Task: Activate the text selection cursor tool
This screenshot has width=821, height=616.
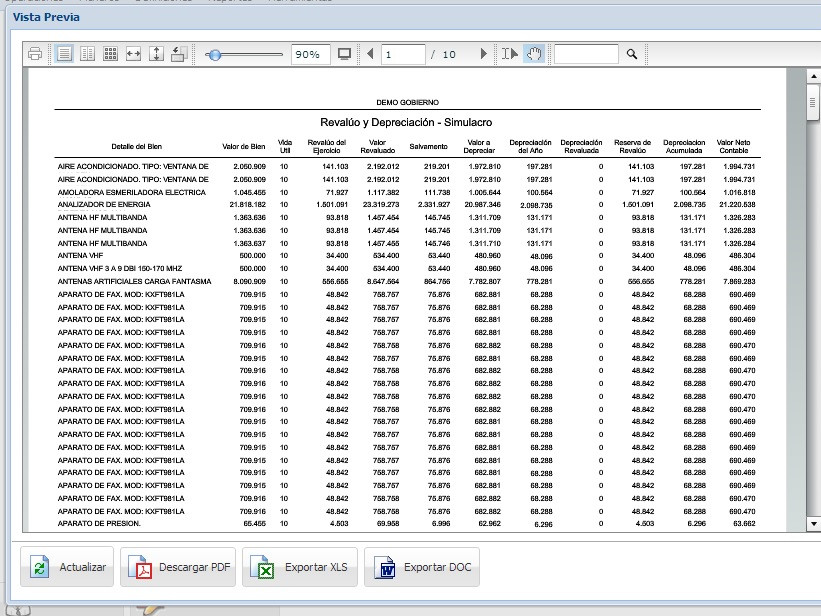Action: (x=509, y=54)
